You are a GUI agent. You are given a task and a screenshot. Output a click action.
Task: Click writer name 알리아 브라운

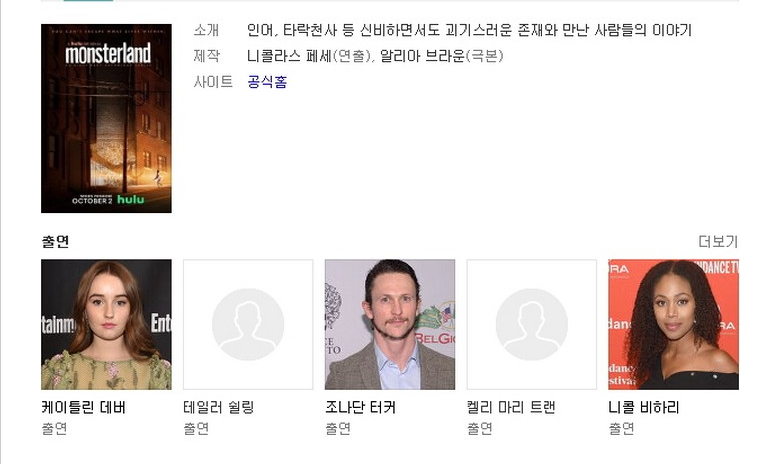point(422,56)
